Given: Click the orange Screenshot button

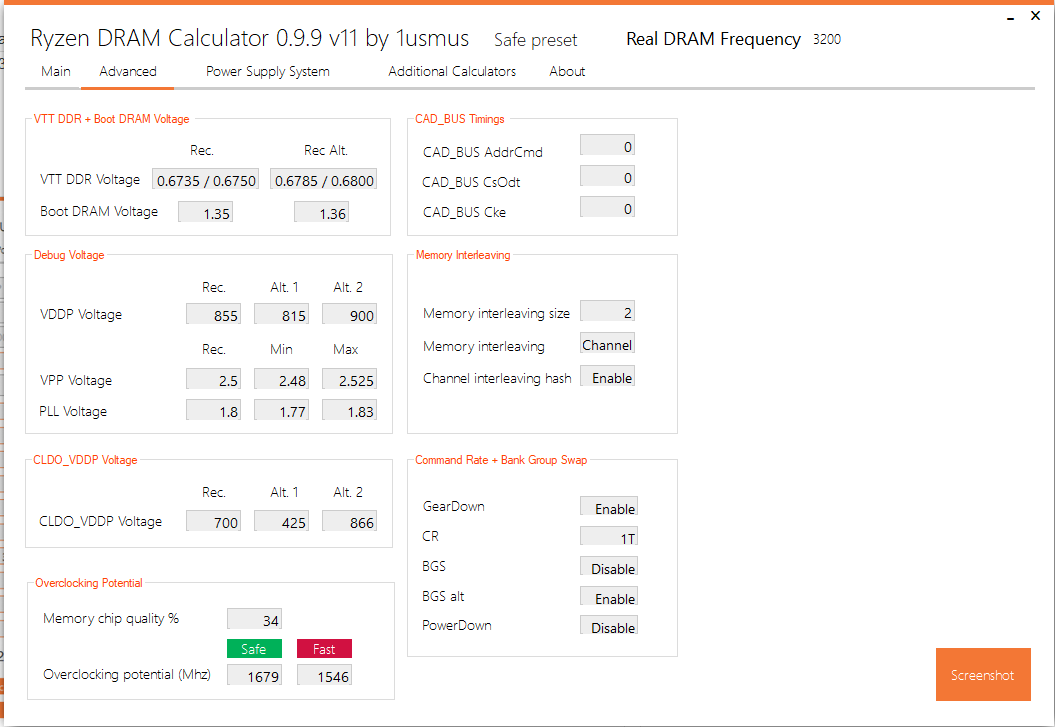Looking at the screenshot, I should (x=983, y=675).
